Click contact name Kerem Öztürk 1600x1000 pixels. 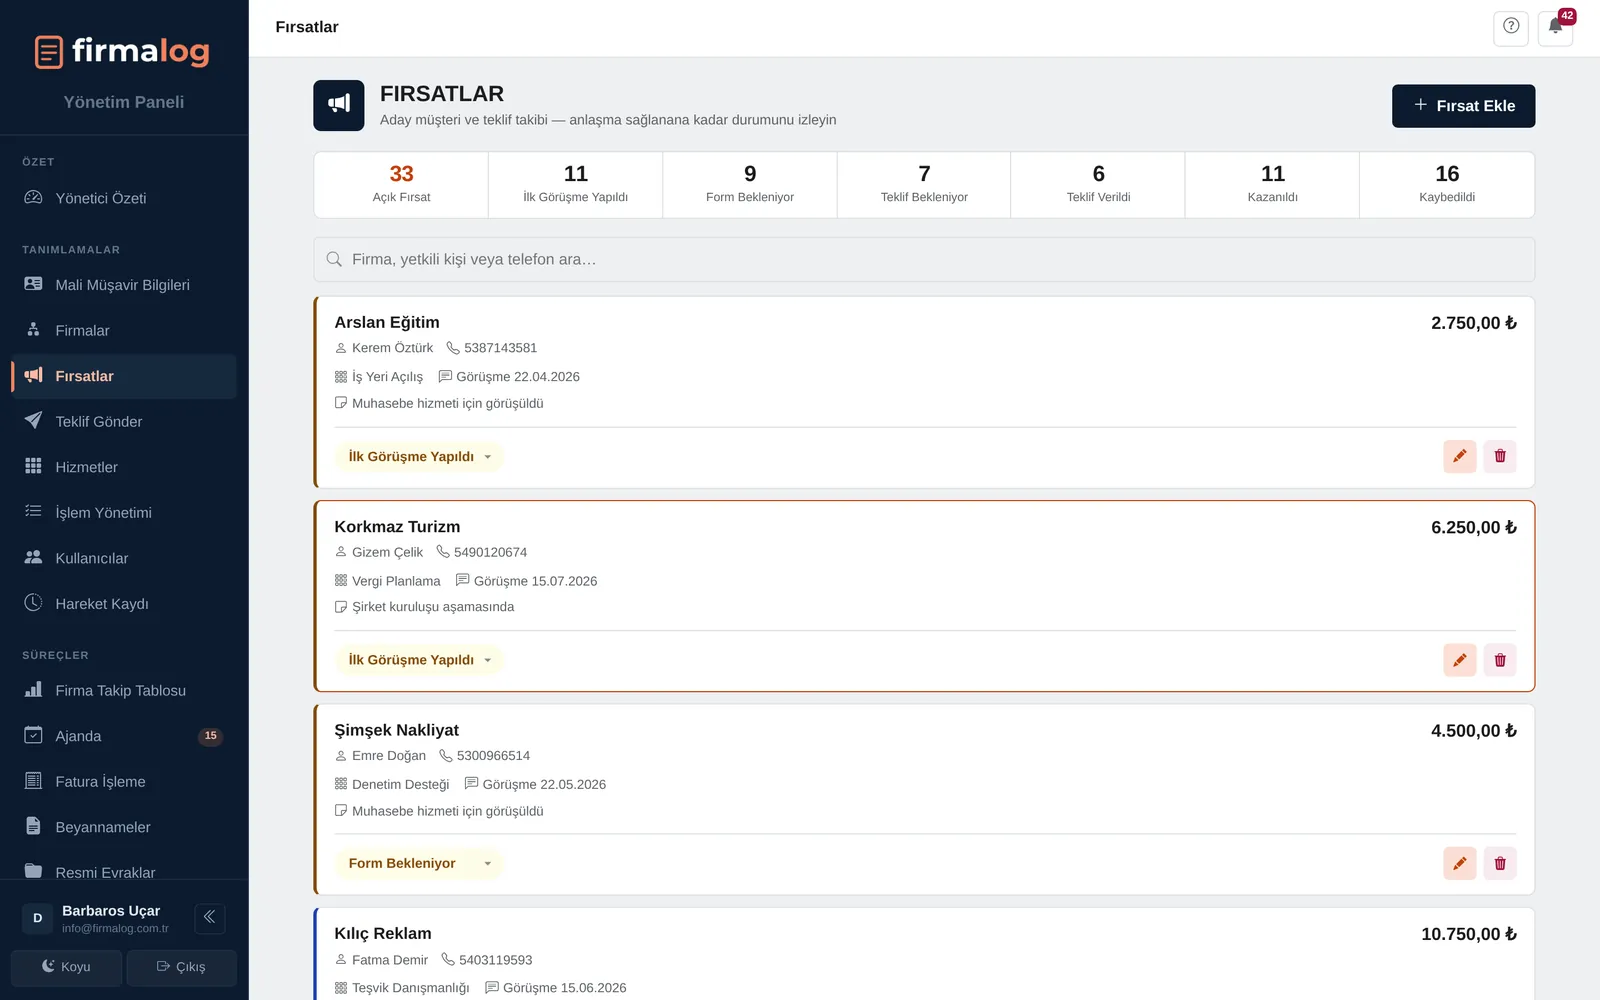click(x=392, y=348)
